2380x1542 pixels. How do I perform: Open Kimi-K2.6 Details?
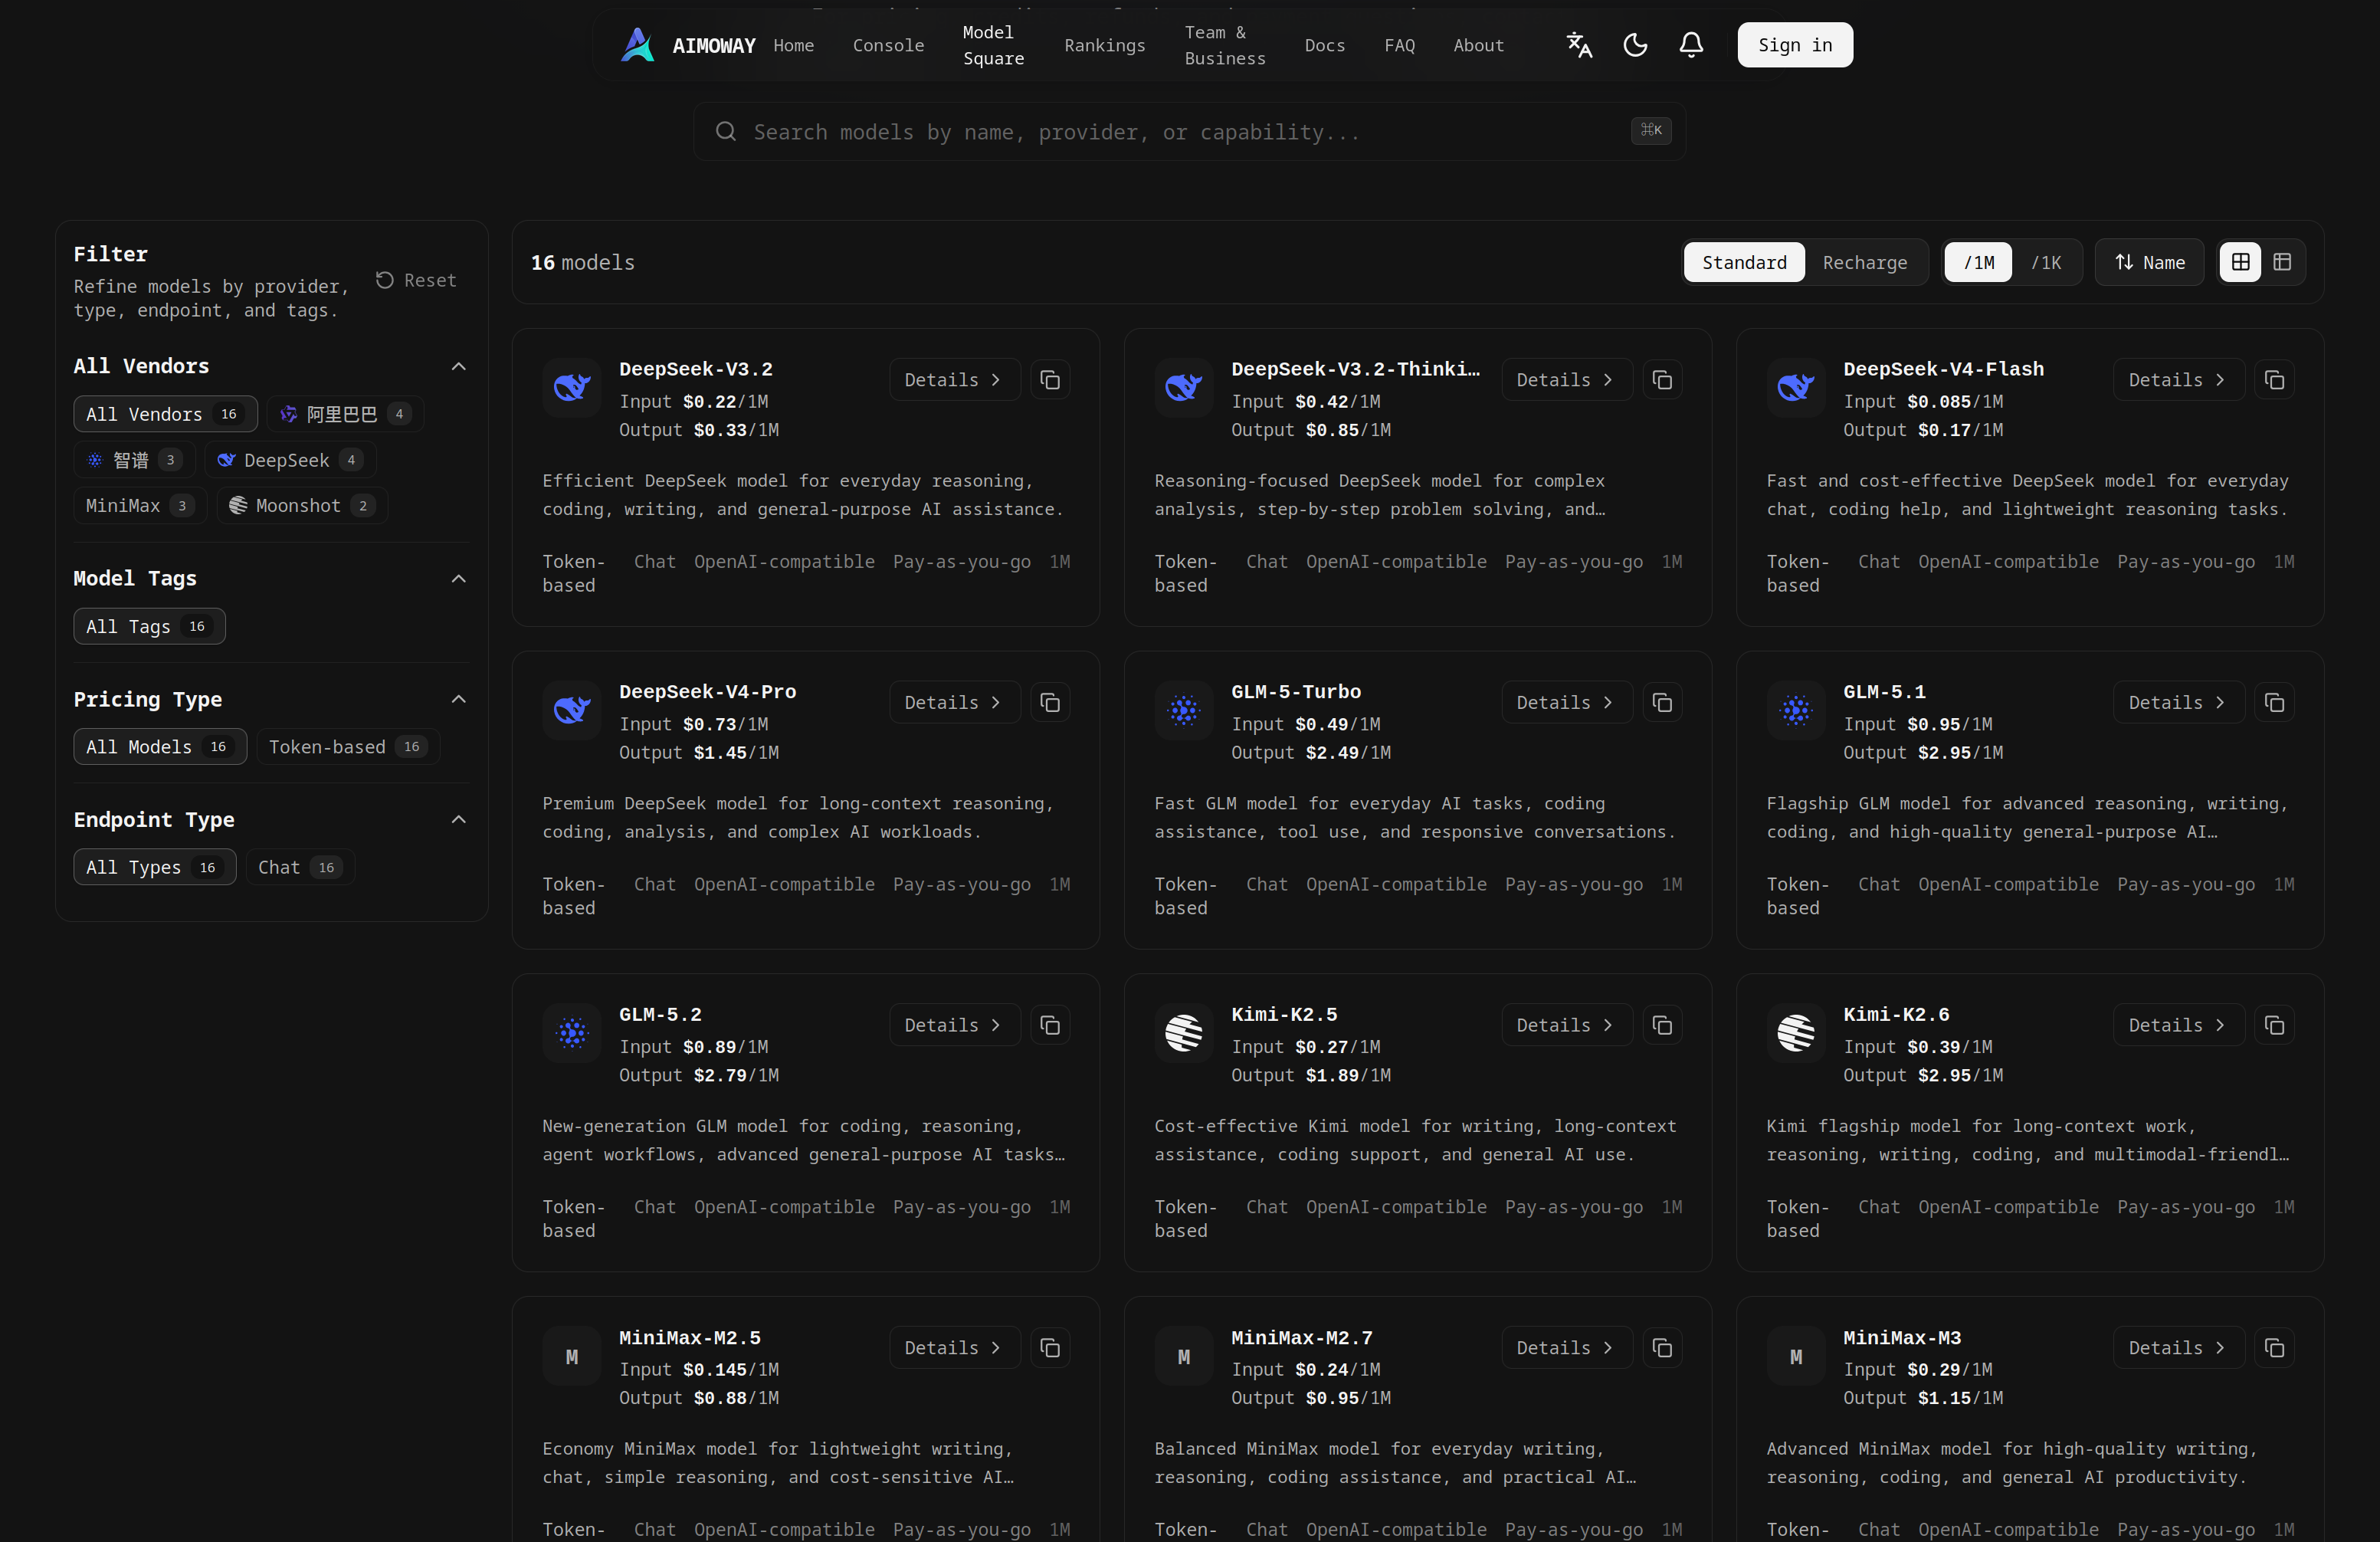(2178, 1025)
